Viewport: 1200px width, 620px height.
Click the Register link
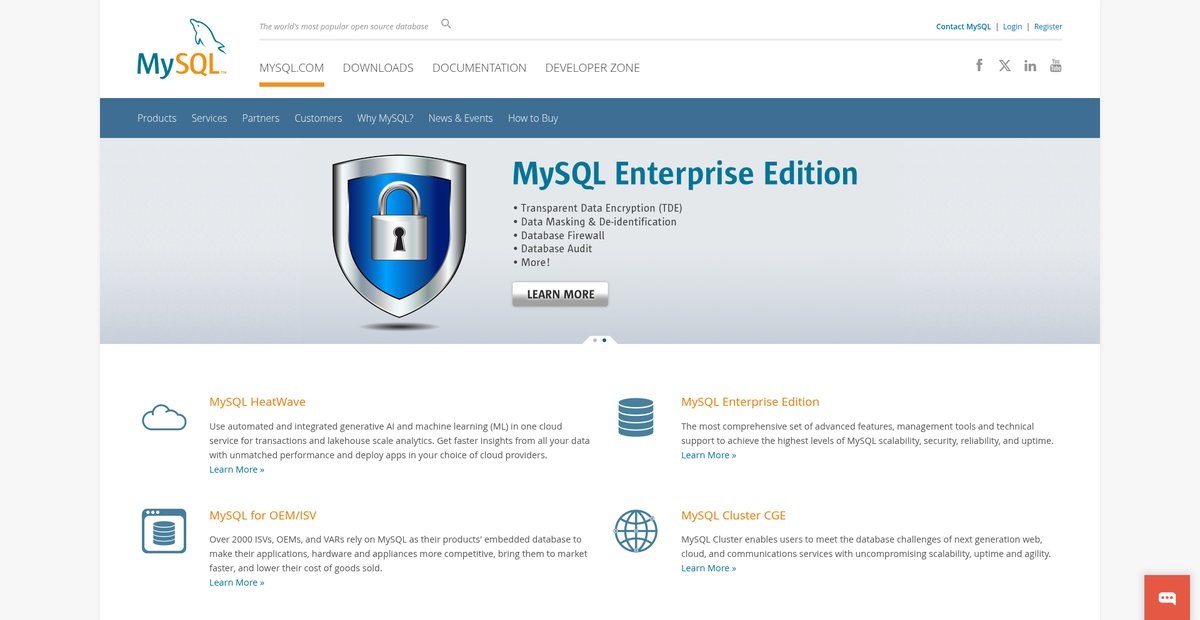point(1048,27)
